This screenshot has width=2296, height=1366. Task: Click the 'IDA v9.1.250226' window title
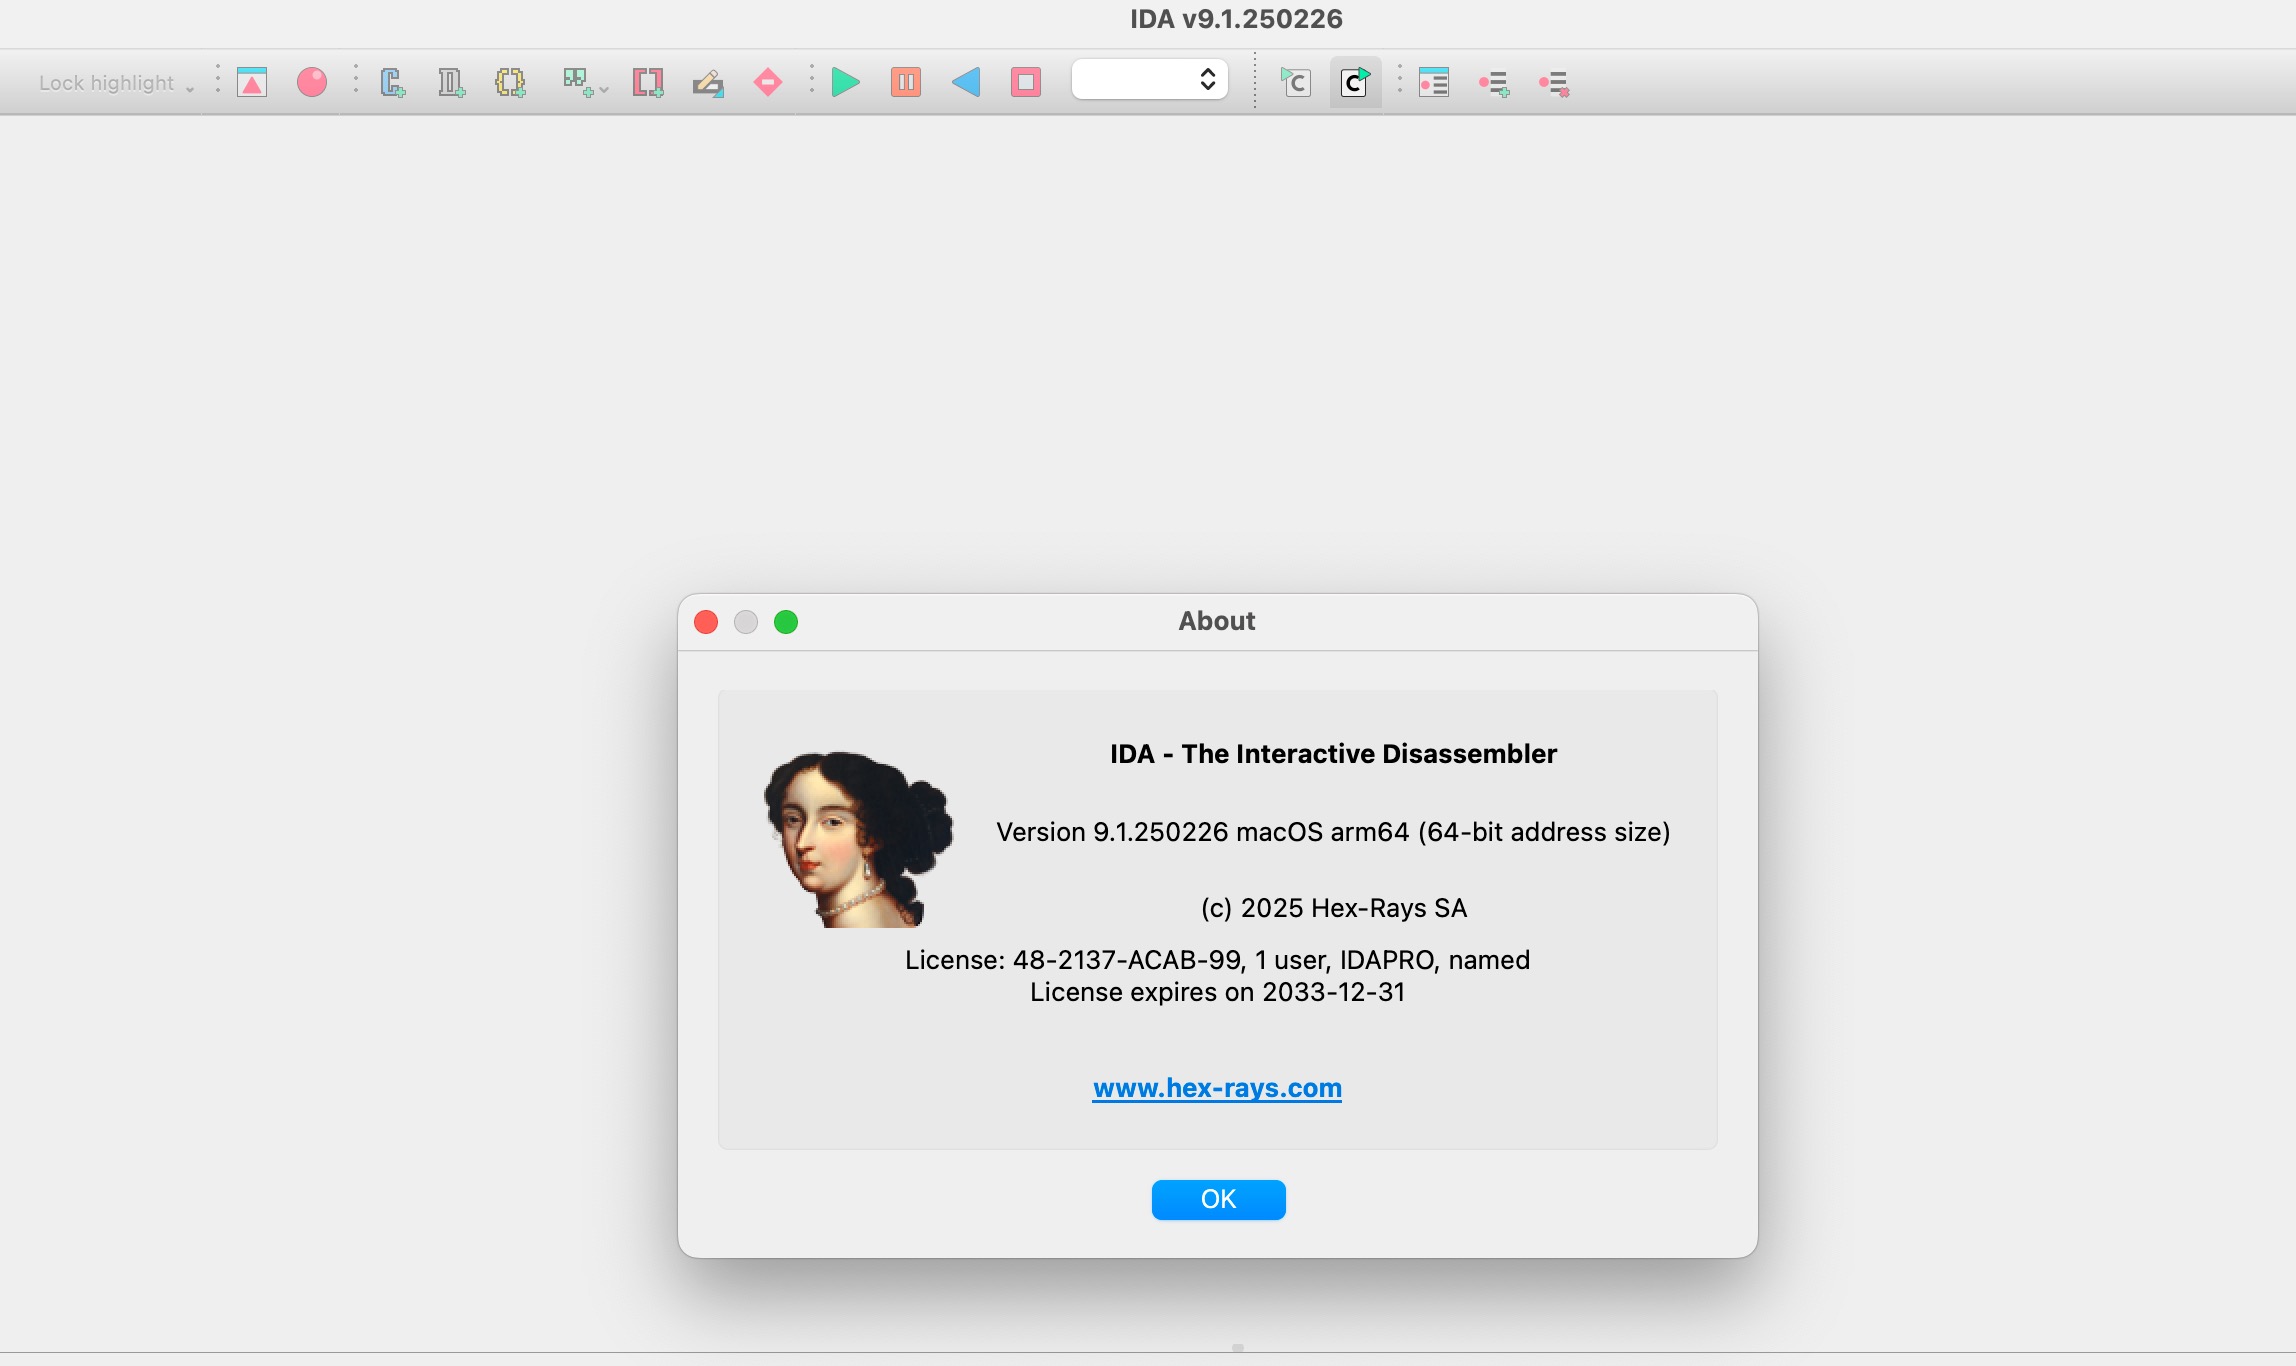pos(1236,19)
